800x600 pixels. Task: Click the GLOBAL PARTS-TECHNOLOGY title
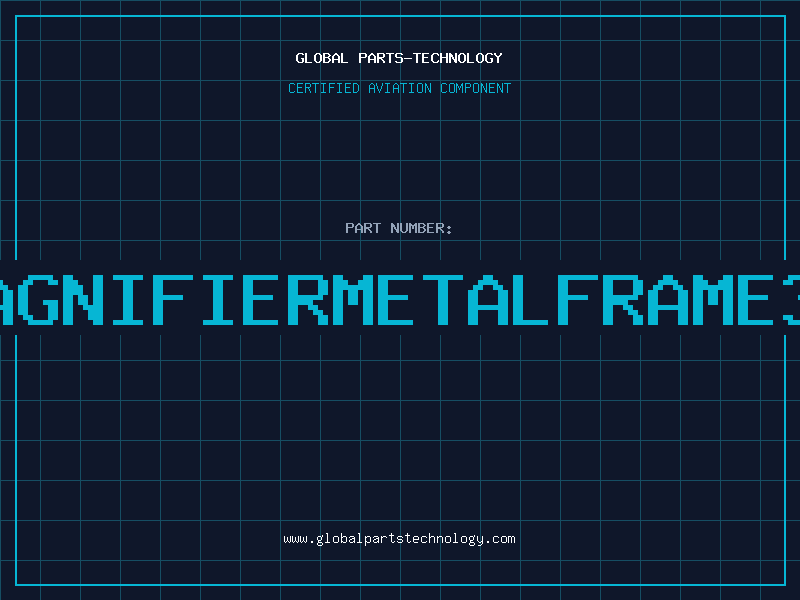point(399,58)
